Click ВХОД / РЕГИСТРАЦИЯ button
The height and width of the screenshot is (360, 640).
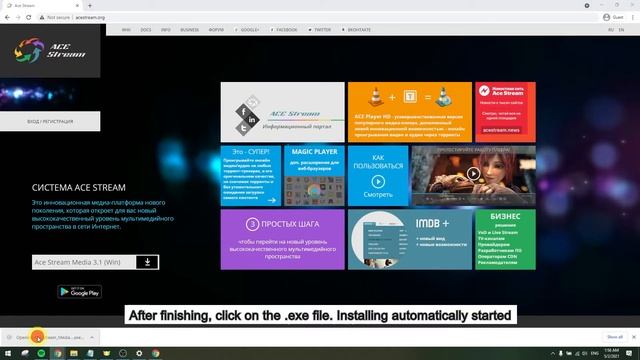tap(50, 121)
